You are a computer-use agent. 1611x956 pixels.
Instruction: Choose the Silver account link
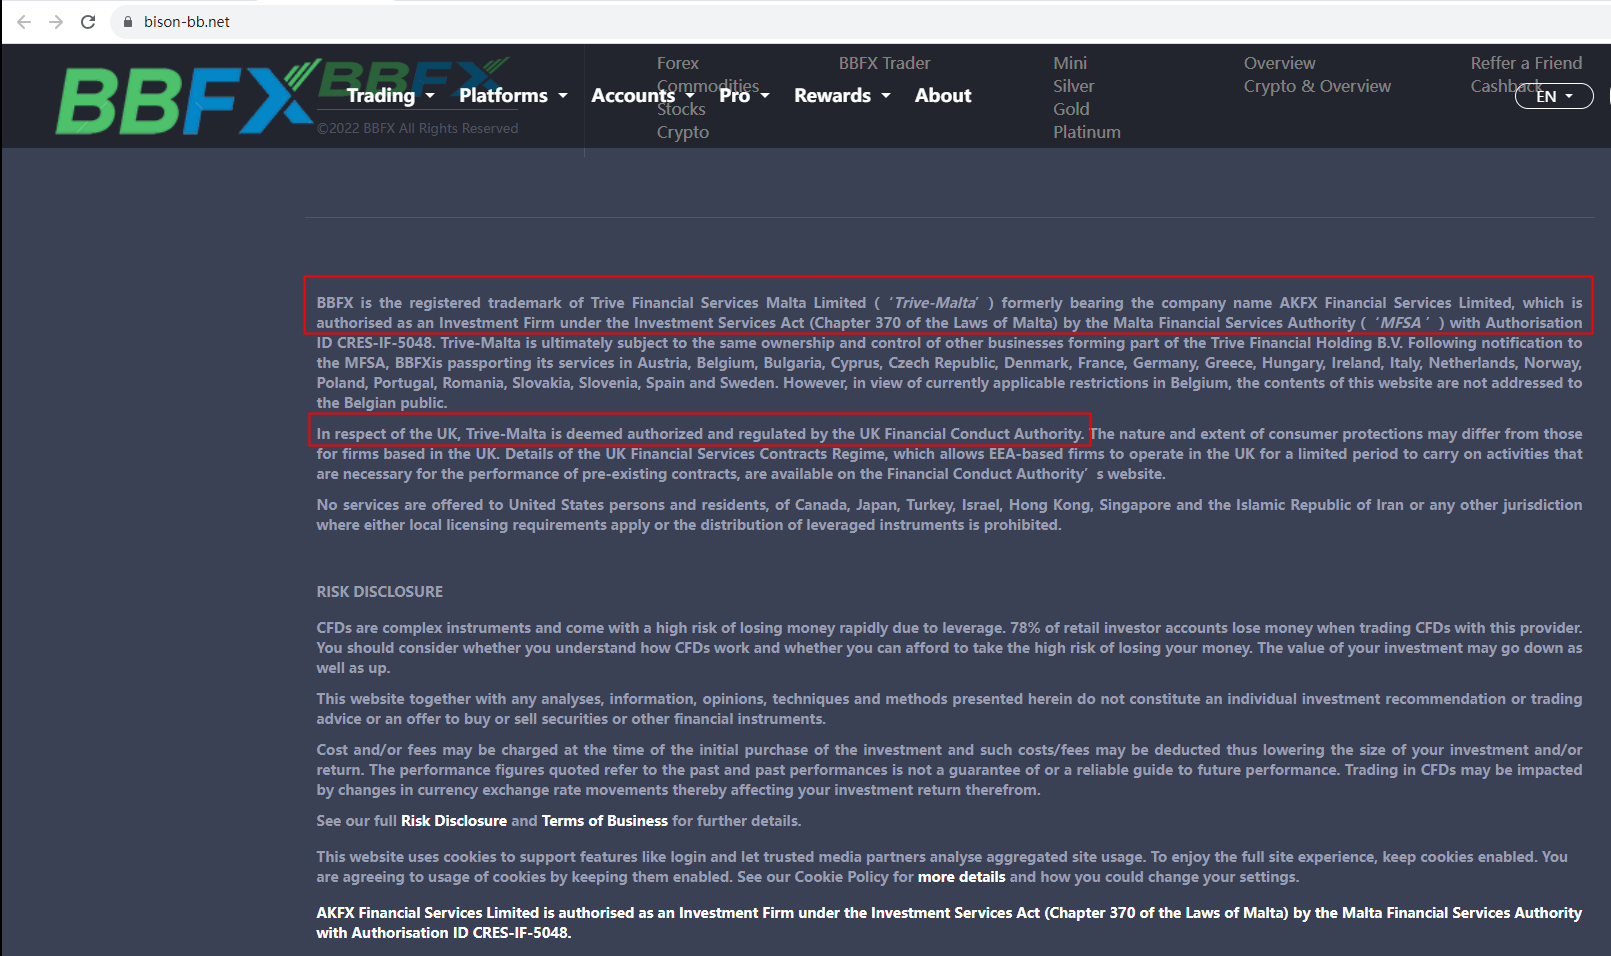pos(1074,86)
